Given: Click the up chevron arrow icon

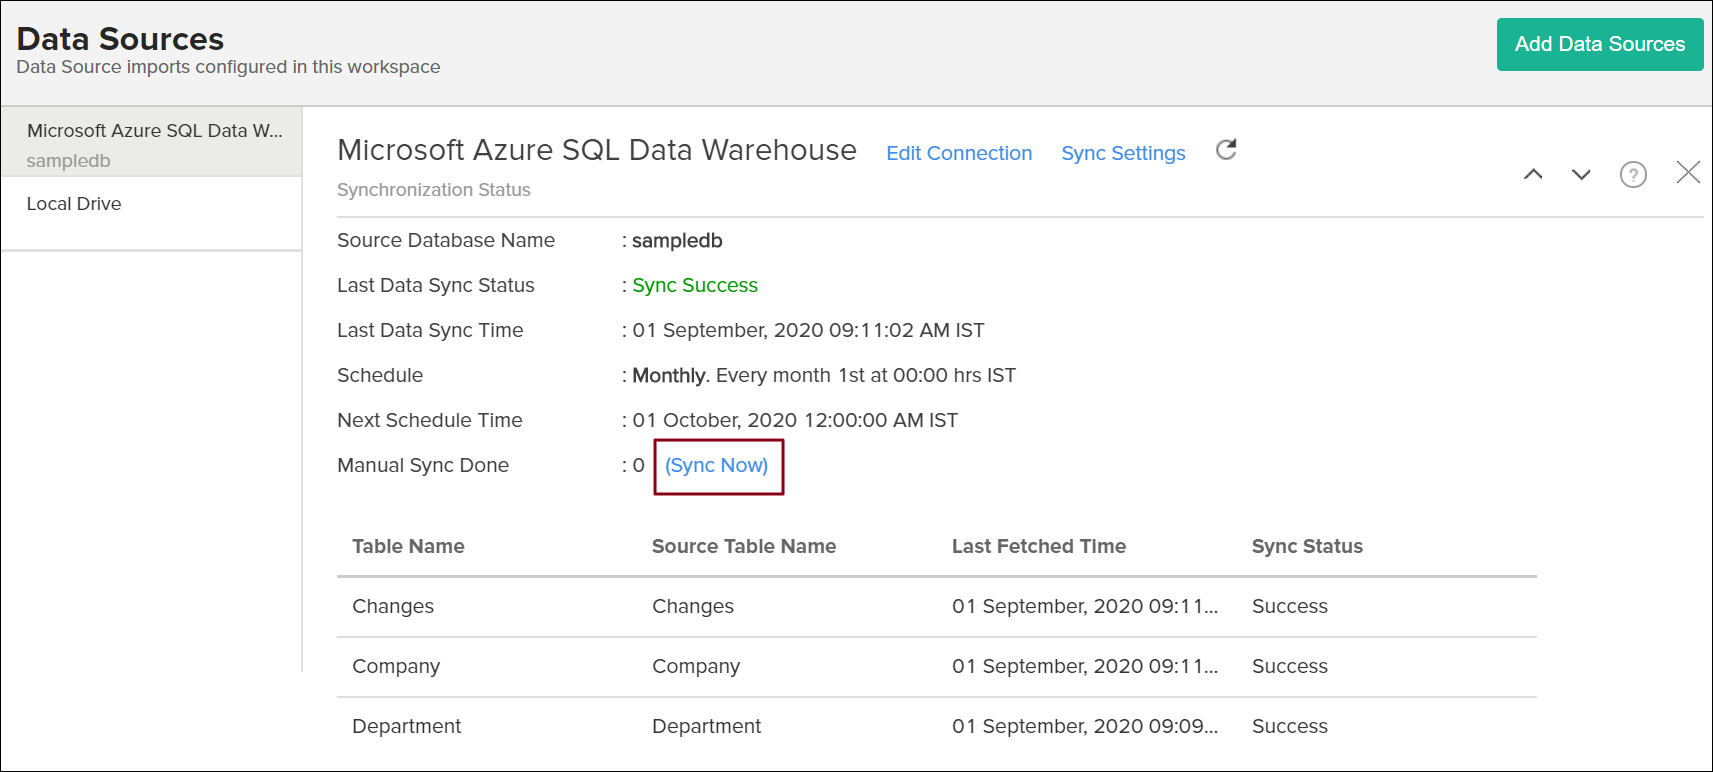Looking at the screenshot, I should (x=1532, y=174).
